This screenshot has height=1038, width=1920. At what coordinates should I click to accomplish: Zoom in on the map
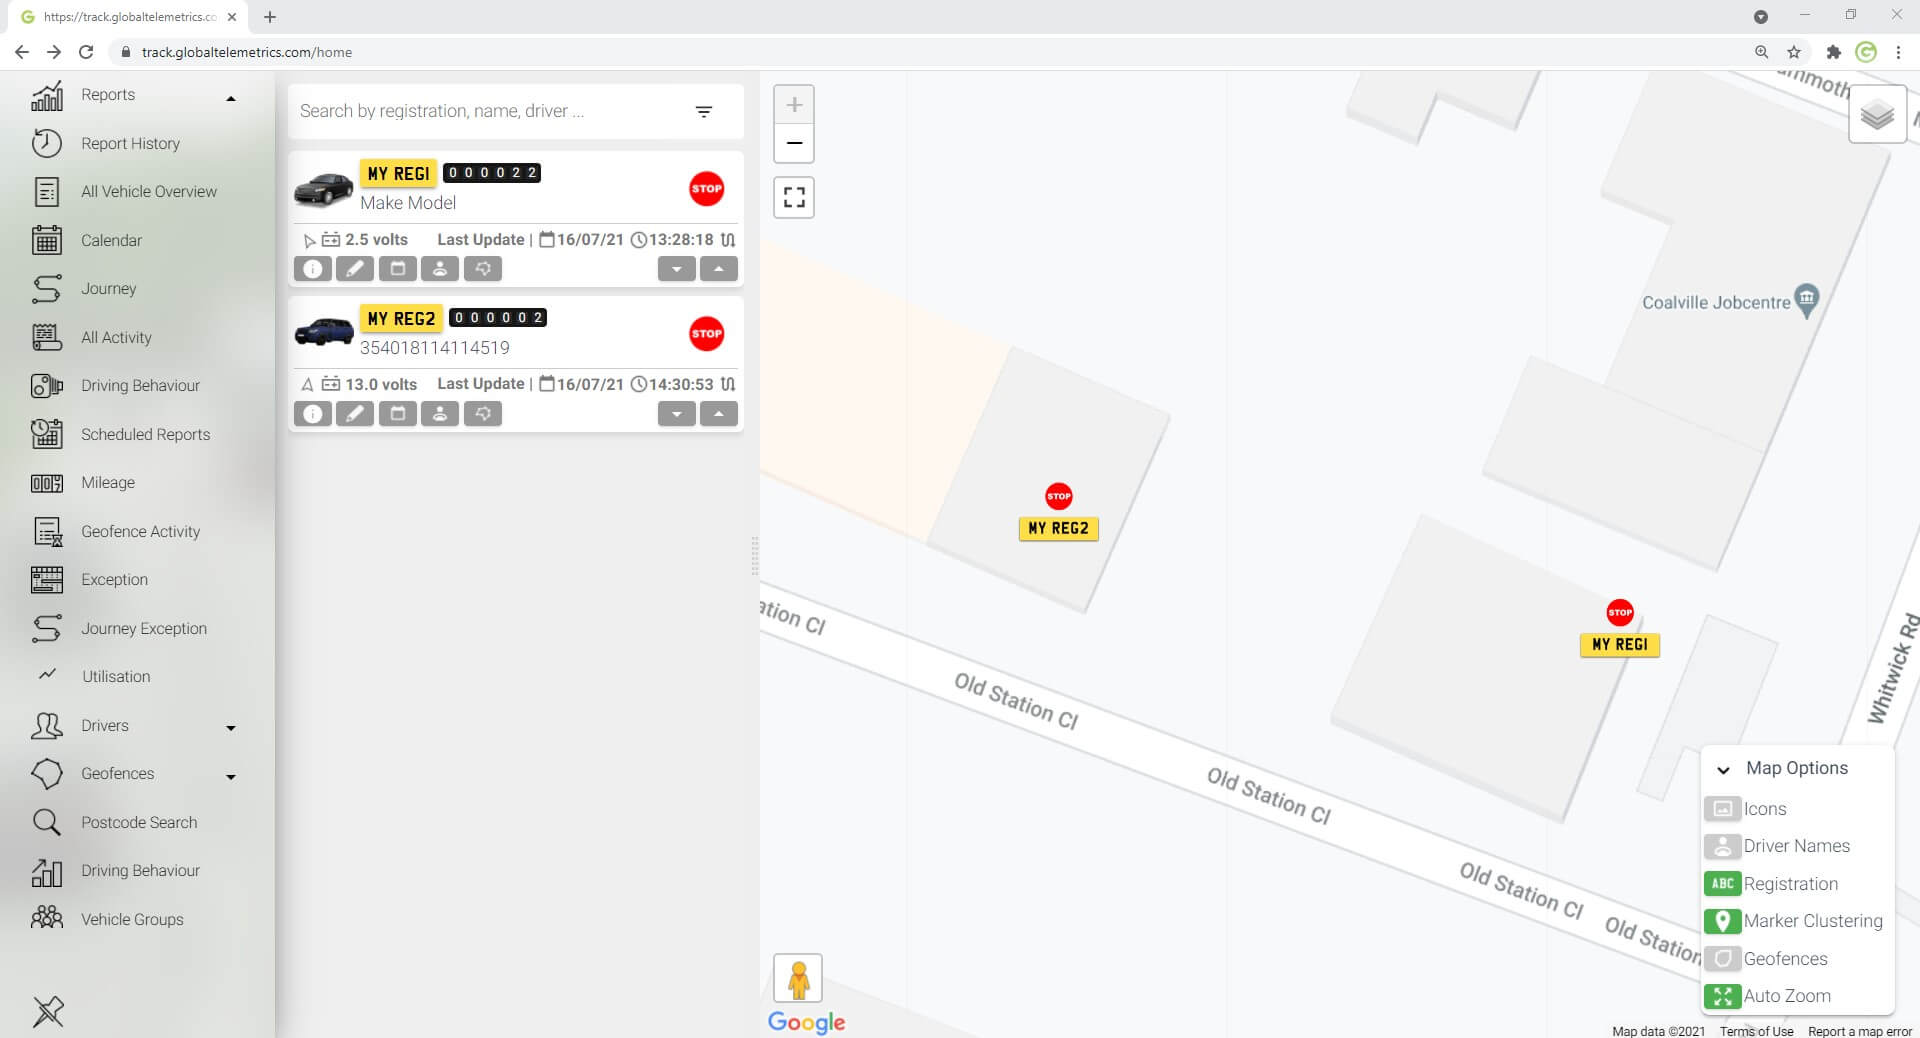pos(794,105)
